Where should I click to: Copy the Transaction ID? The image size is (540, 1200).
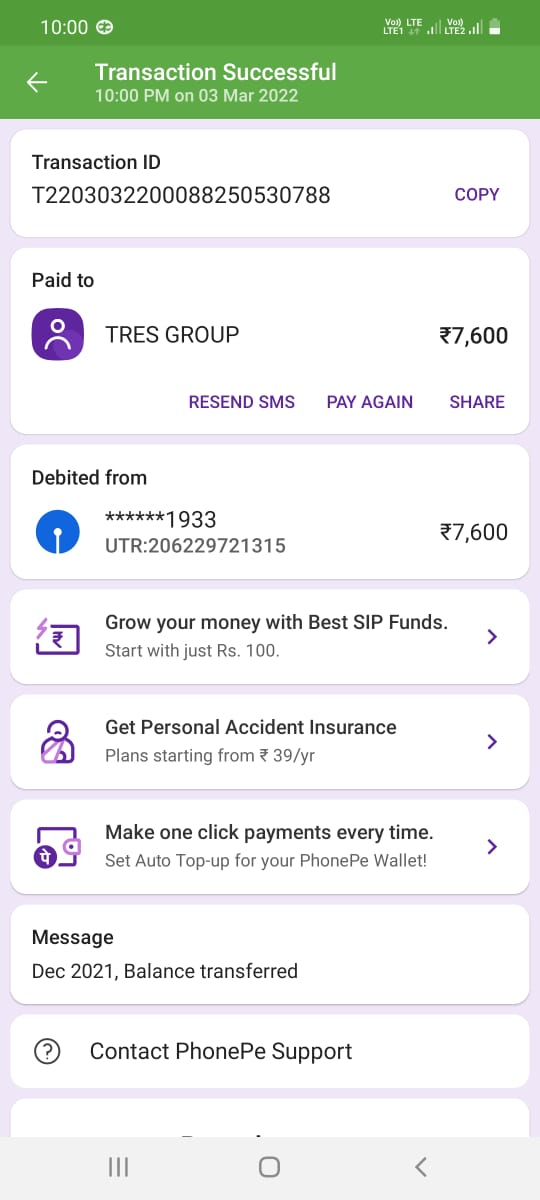[x=477, y=194]
